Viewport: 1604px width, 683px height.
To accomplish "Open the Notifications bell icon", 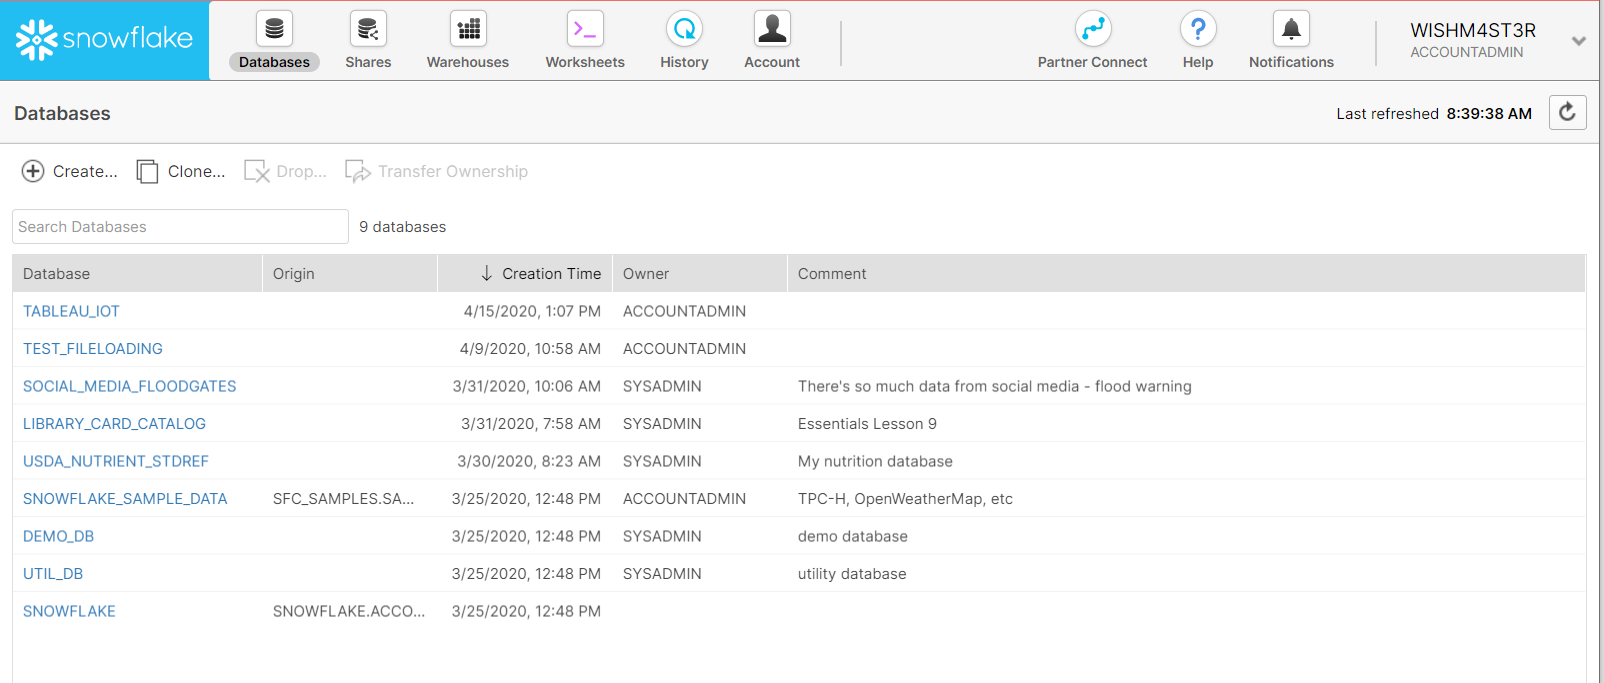I will point(1291,29).
